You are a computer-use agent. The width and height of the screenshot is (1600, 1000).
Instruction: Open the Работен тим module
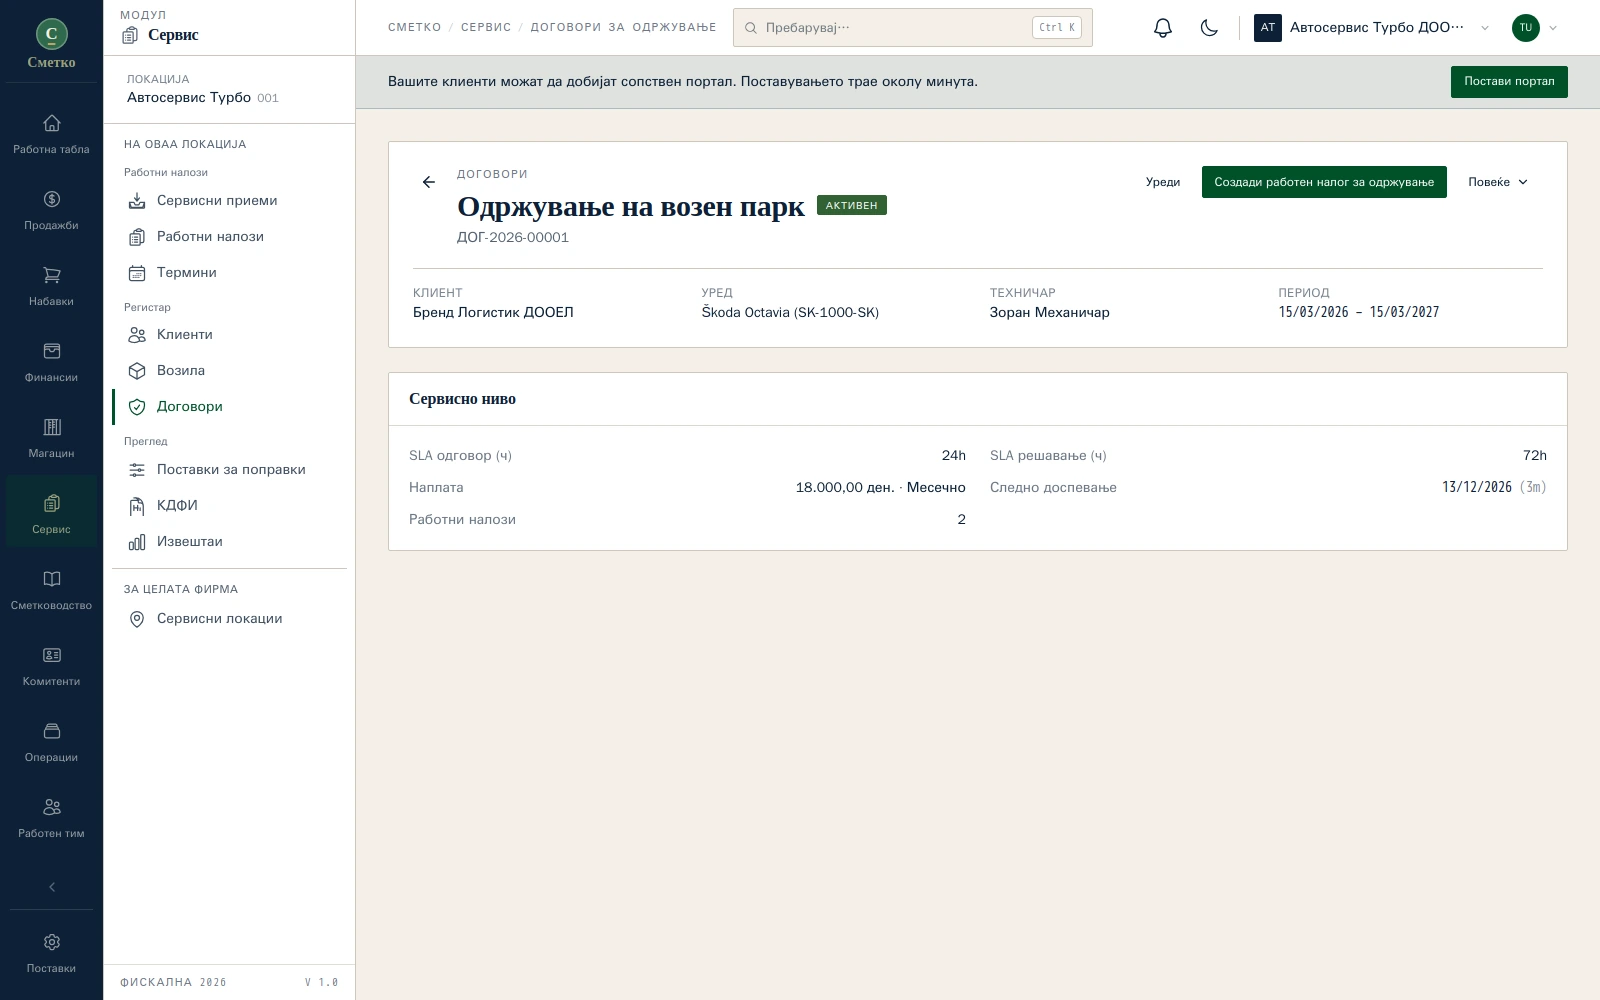(51, 818)
